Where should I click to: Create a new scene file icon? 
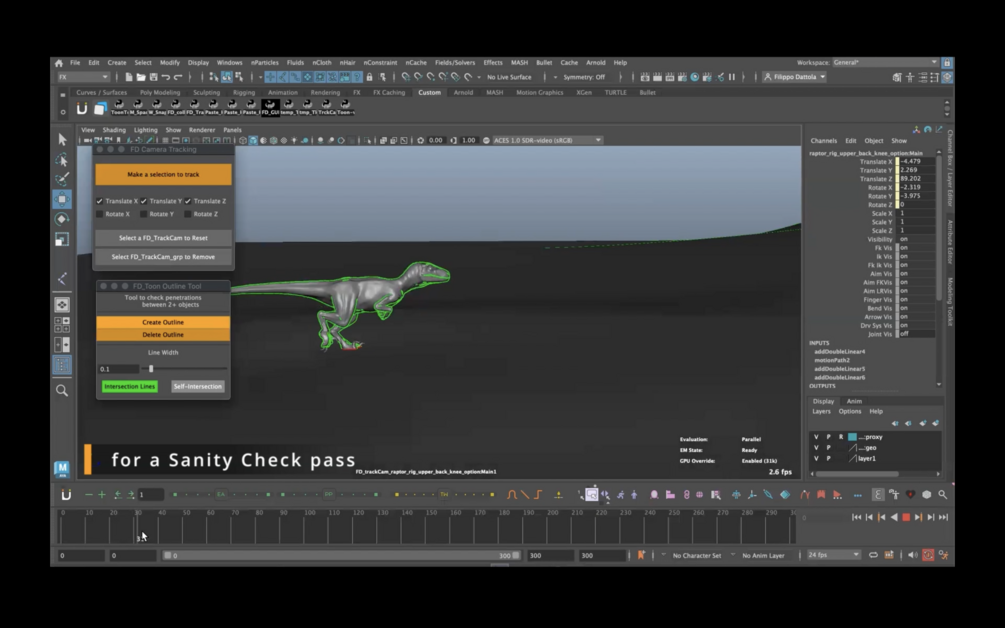(129, 77)
